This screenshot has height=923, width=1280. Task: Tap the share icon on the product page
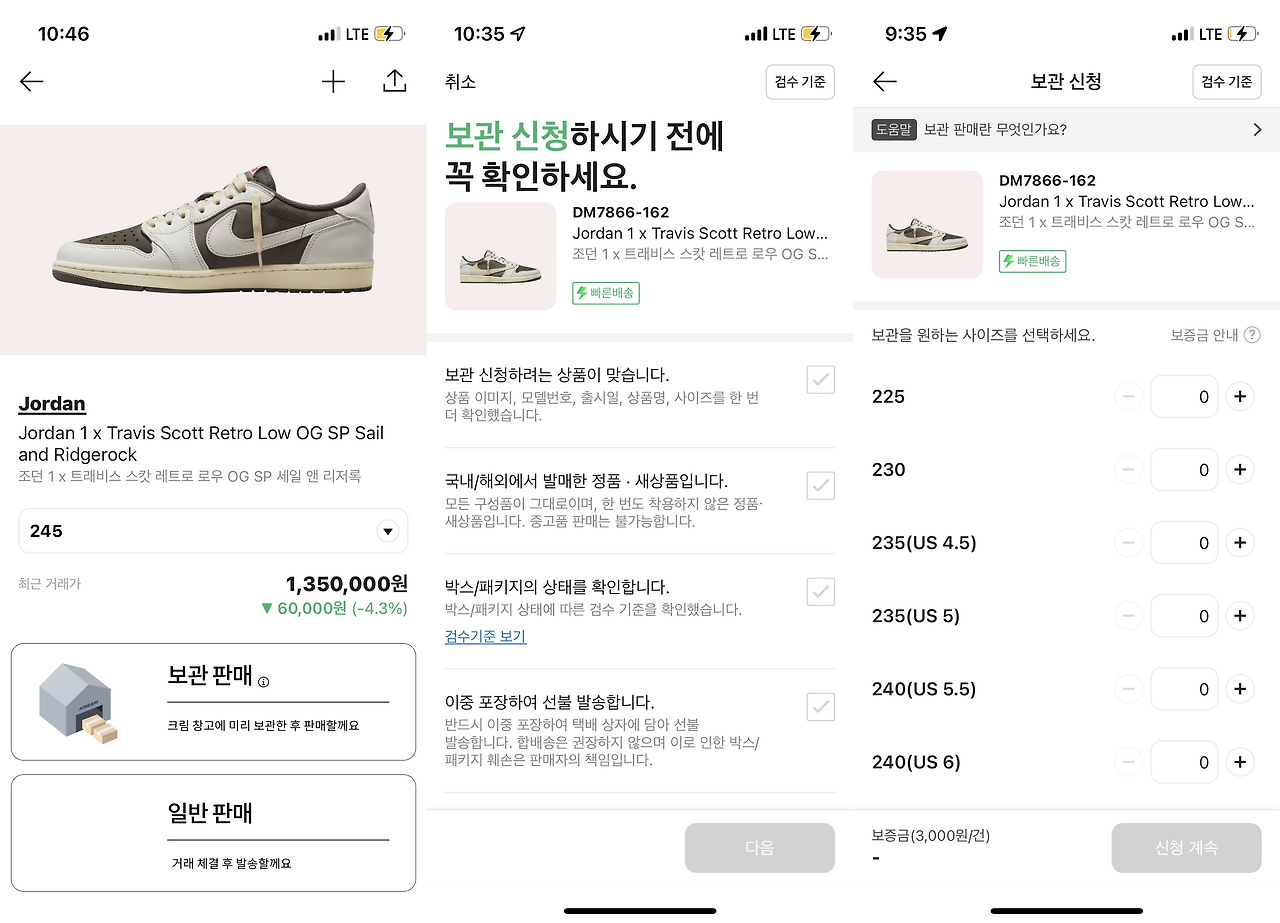[395, 82]
